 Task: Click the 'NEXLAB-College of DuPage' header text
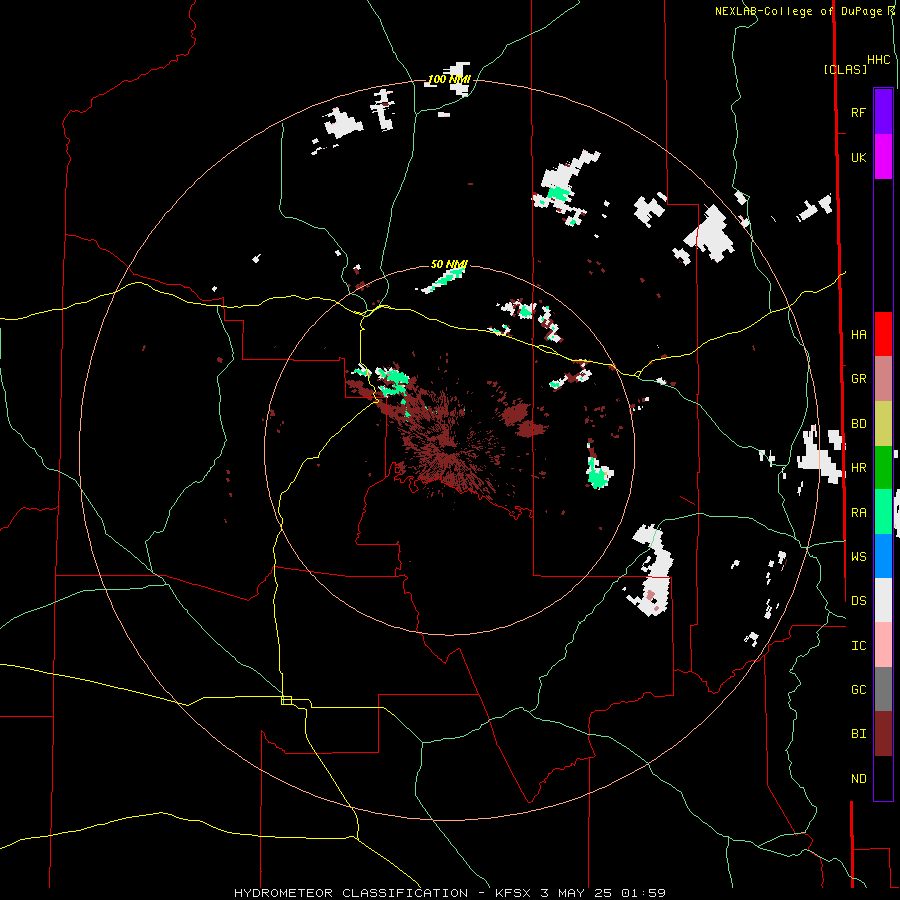798,11
